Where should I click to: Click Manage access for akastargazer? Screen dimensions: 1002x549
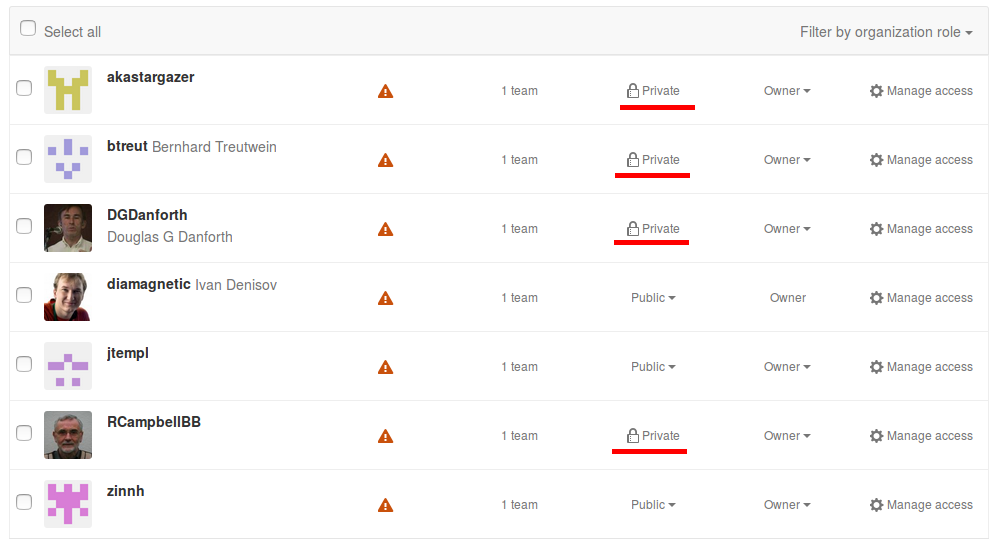921,91
